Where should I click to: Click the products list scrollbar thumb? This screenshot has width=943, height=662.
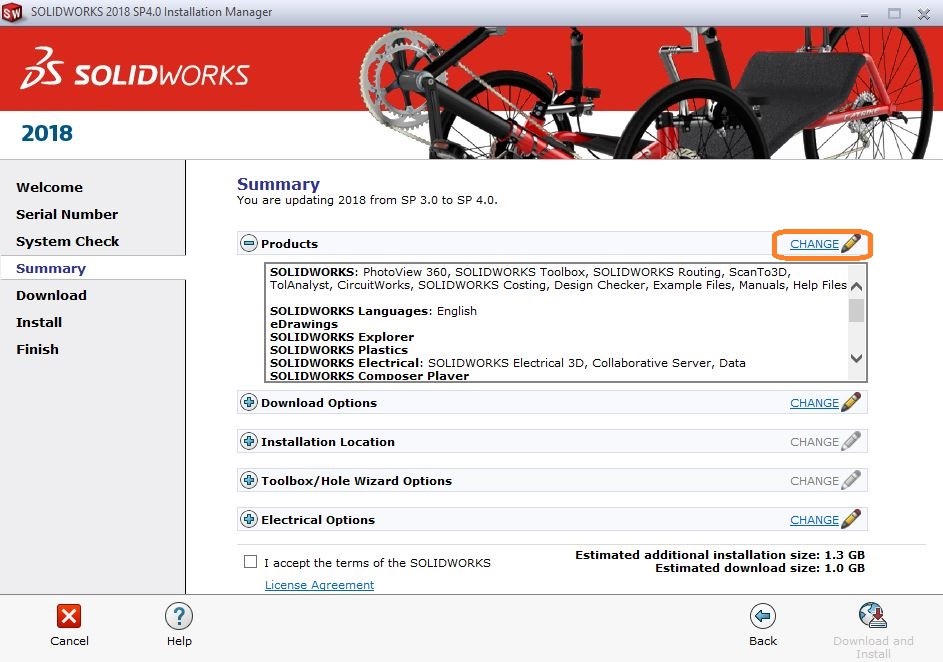coord(856,311)
